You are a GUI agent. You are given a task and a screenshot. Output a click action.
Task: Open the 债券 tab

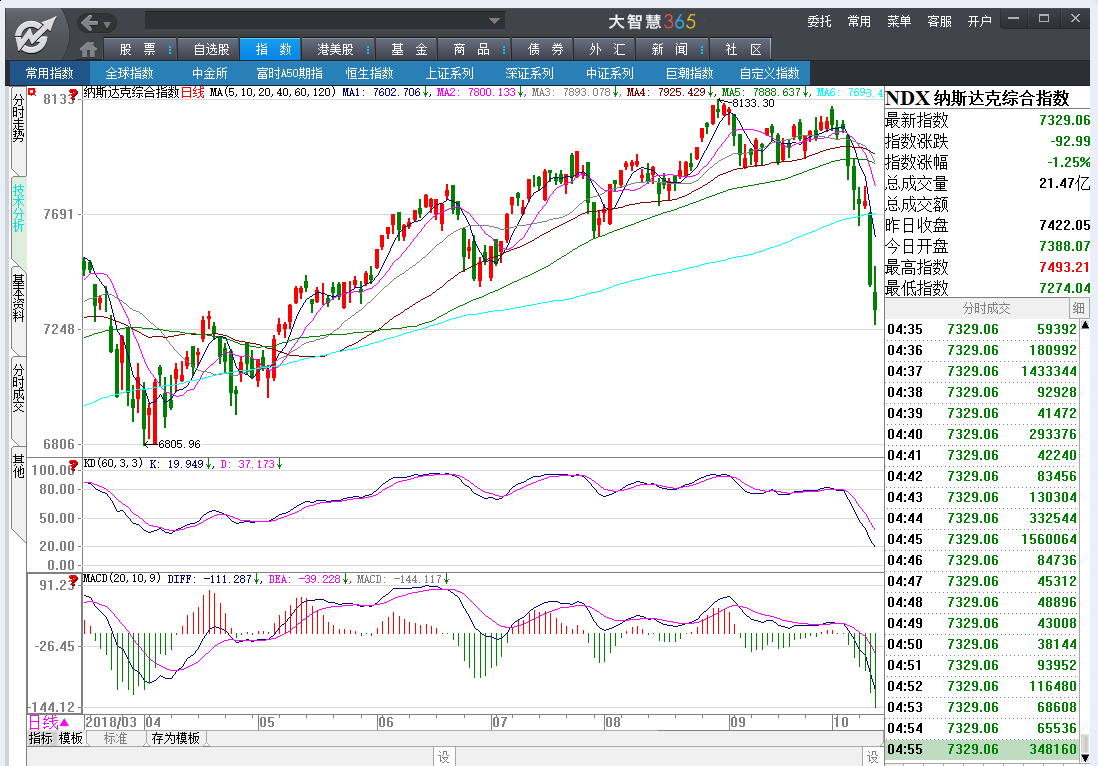545,49
